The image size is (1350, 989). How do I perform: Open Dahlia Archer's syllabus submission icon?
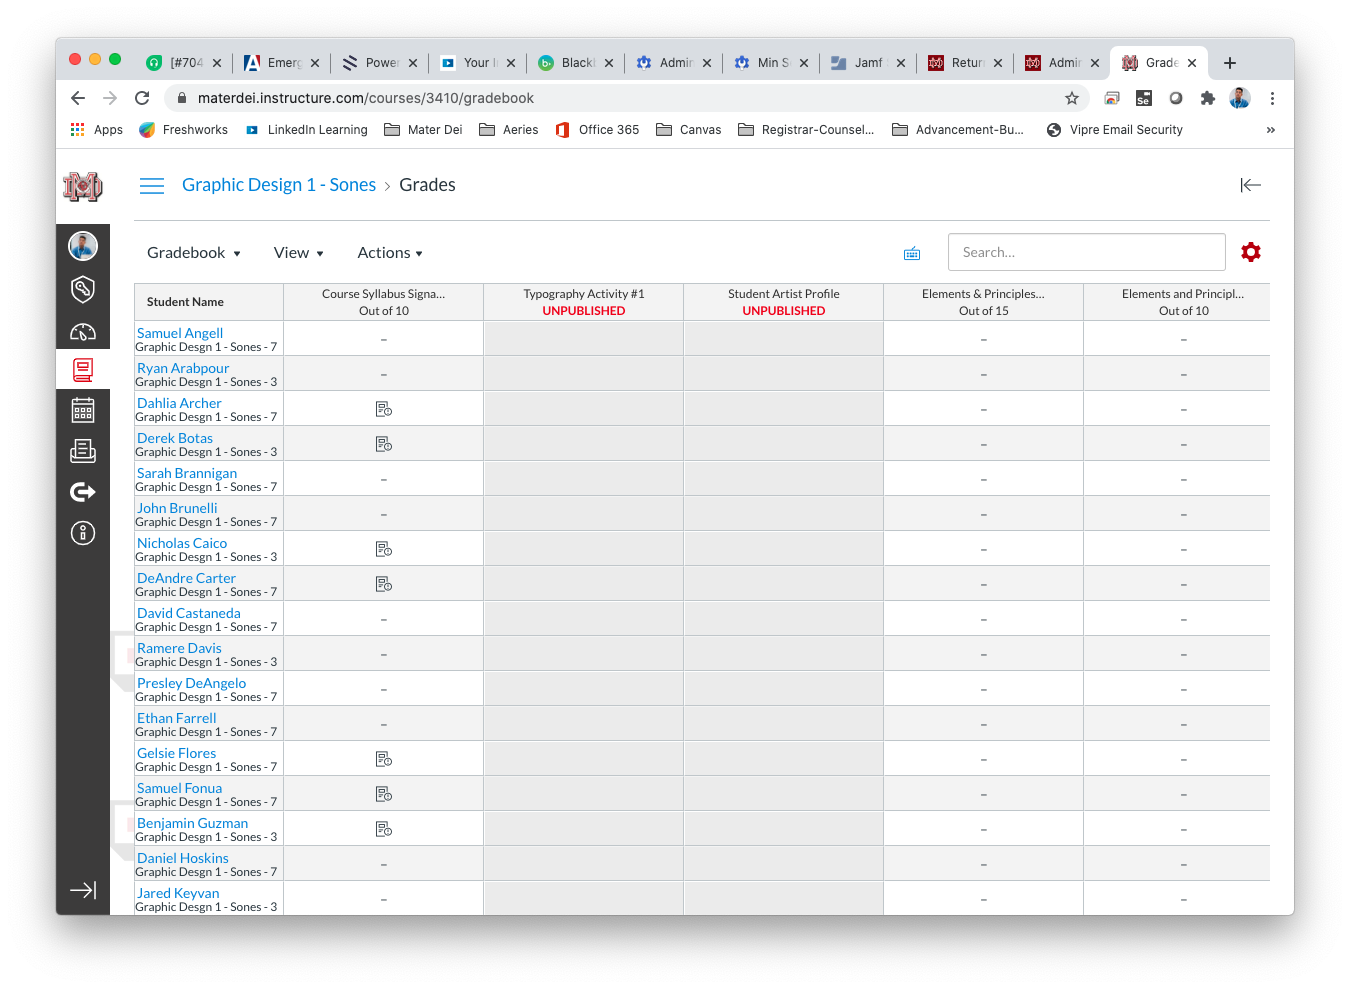pos(384,409)
